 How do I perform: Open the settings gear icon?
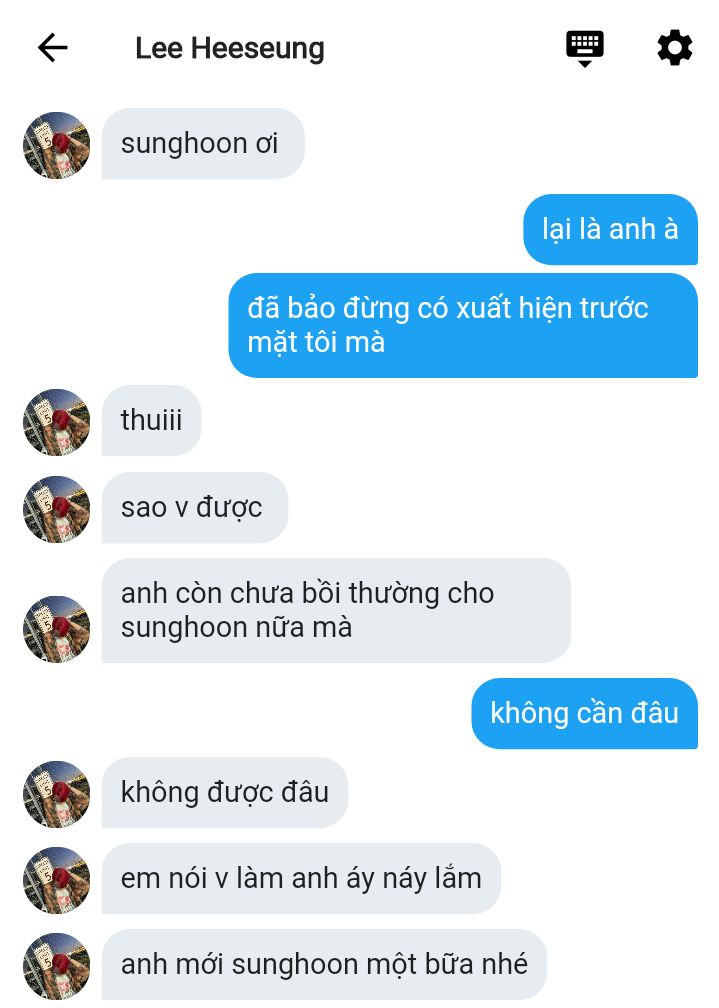pos(675,48)
